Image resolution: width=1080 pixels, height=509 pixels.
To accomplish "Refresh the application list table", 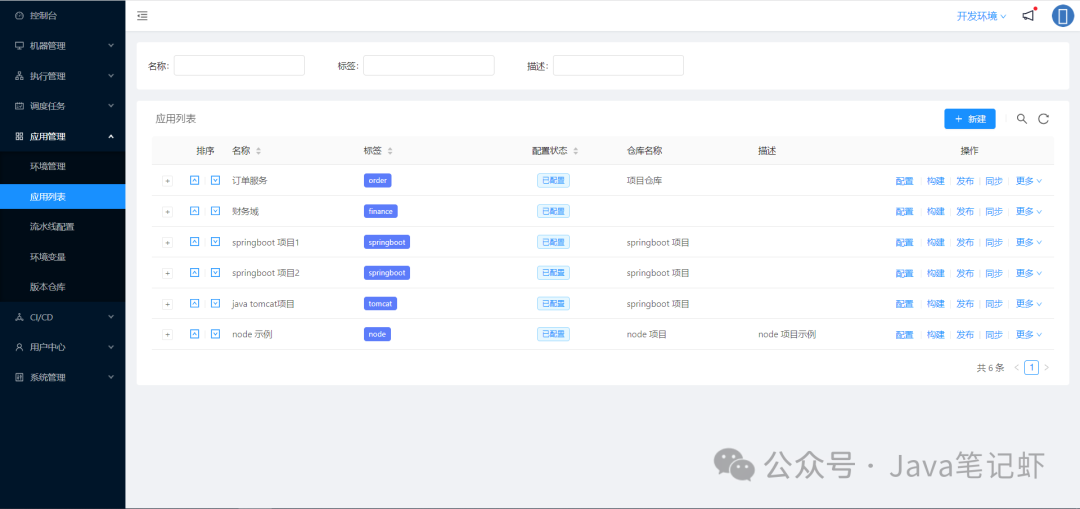I will click(x=1043, y=118).
